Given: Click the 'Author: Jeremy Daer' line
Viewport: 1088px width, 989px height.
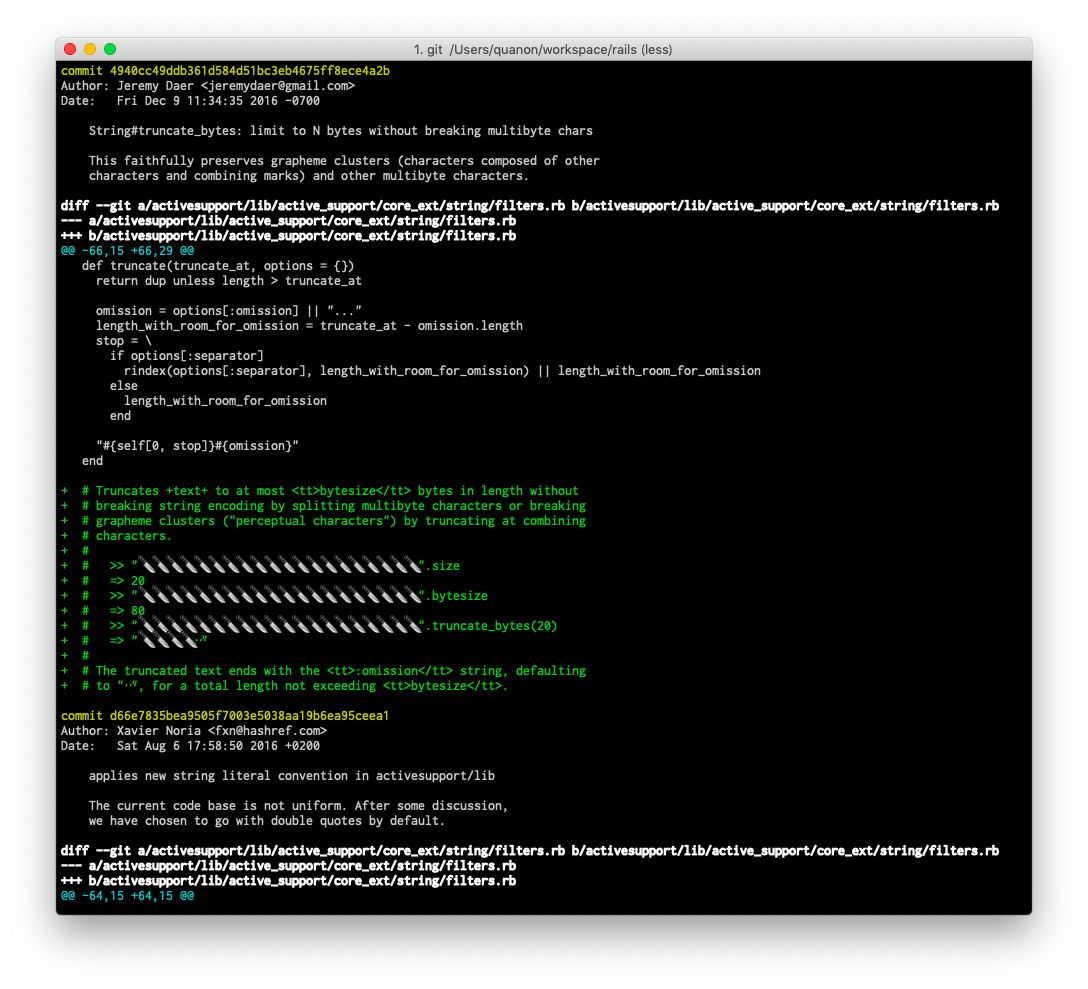Looking at the screenshot, I should pyautogui.click(x=207, y=86).
